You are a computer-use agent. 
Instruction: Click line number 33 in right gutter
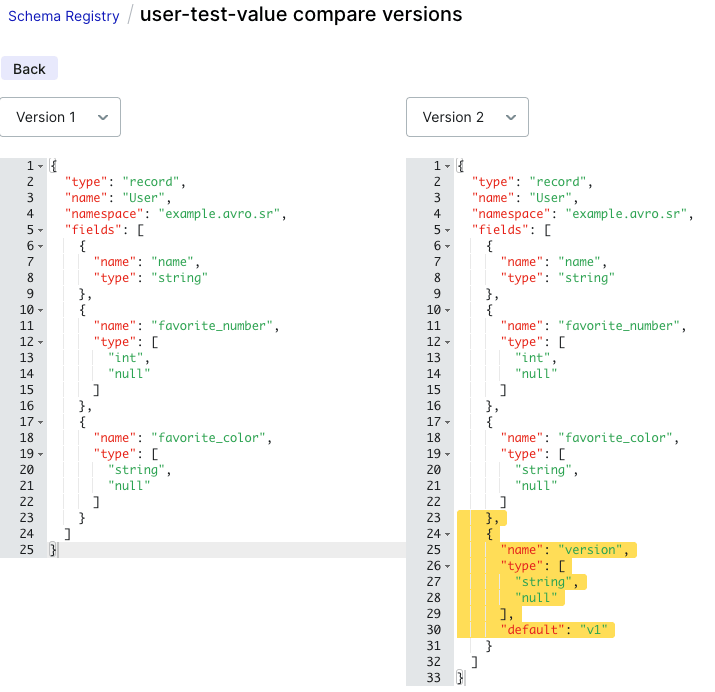(x=434, y=678)
